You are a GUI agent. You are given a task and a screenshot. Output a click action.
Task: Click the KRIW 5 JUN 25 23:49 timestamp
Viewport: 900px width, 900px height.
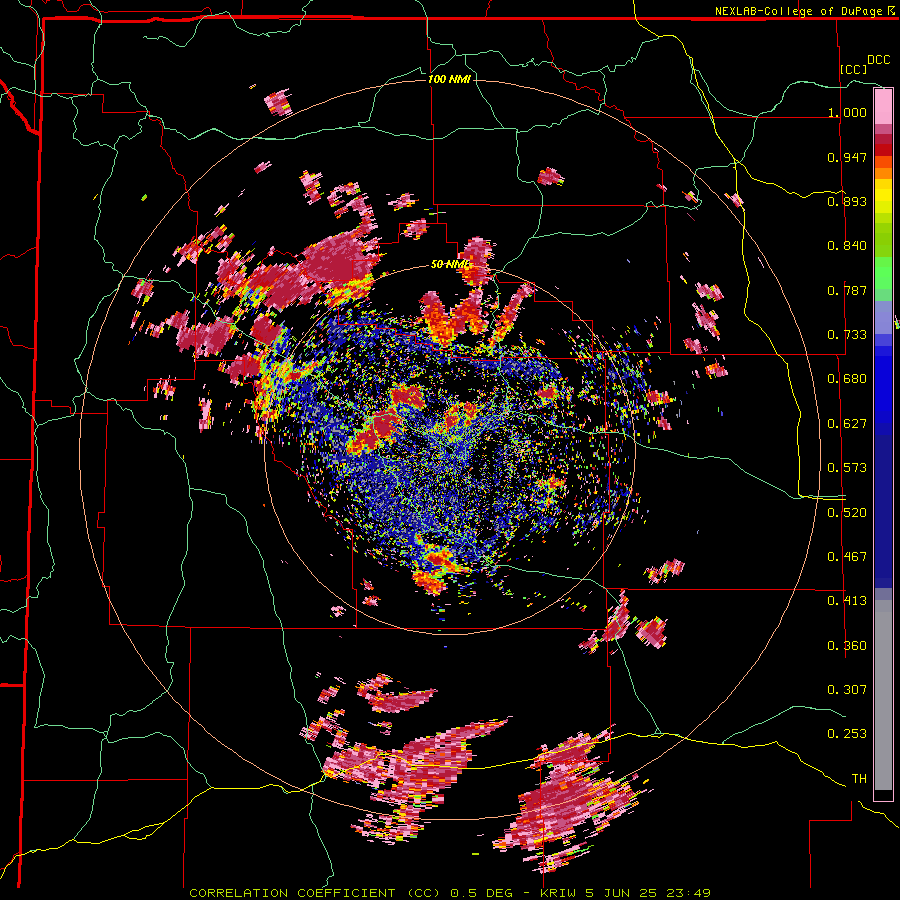pos(626,893)
